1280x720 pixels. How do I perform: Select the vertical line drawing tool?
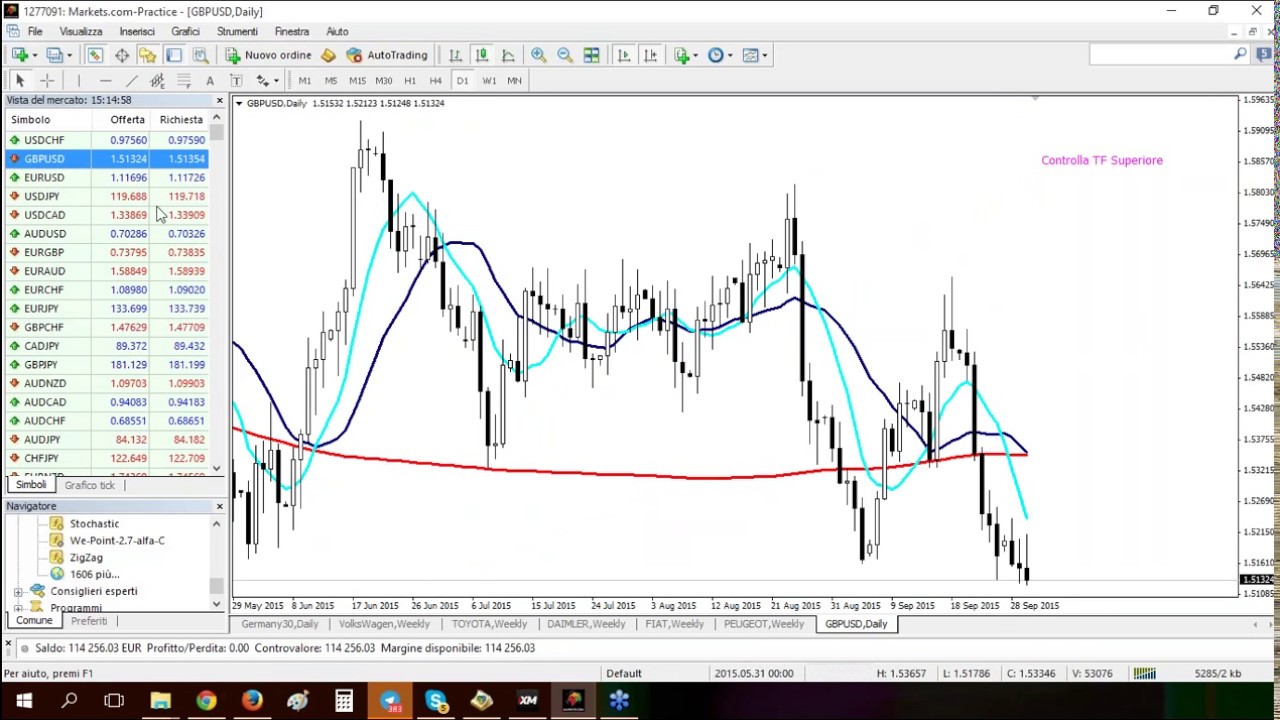(78, 80)
